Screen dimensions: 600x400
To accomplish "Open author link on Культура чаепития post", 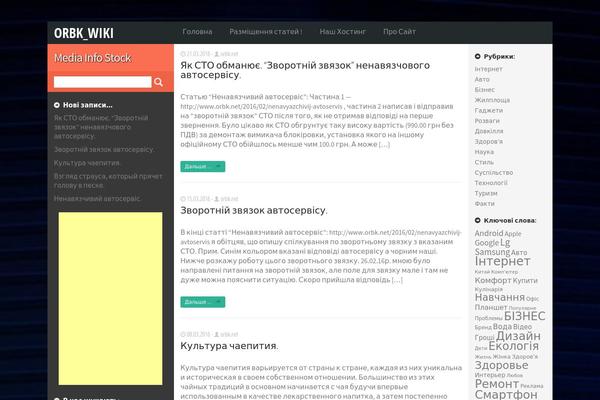I will (x=229, y=335).
